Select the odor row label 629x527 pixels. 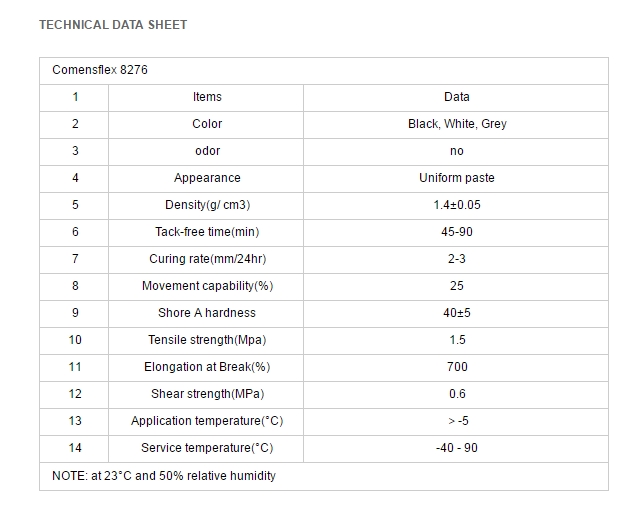click(207, 151)
